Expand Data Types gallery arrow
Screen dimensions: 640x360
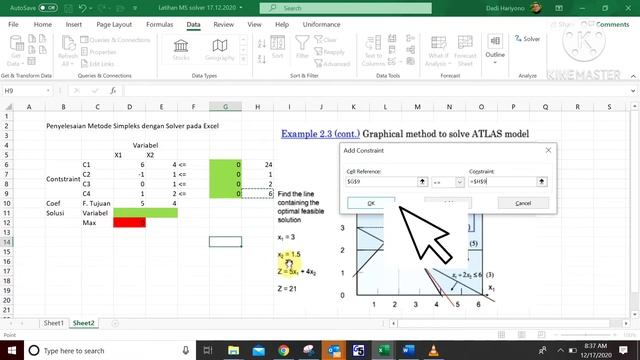(243, 60)
